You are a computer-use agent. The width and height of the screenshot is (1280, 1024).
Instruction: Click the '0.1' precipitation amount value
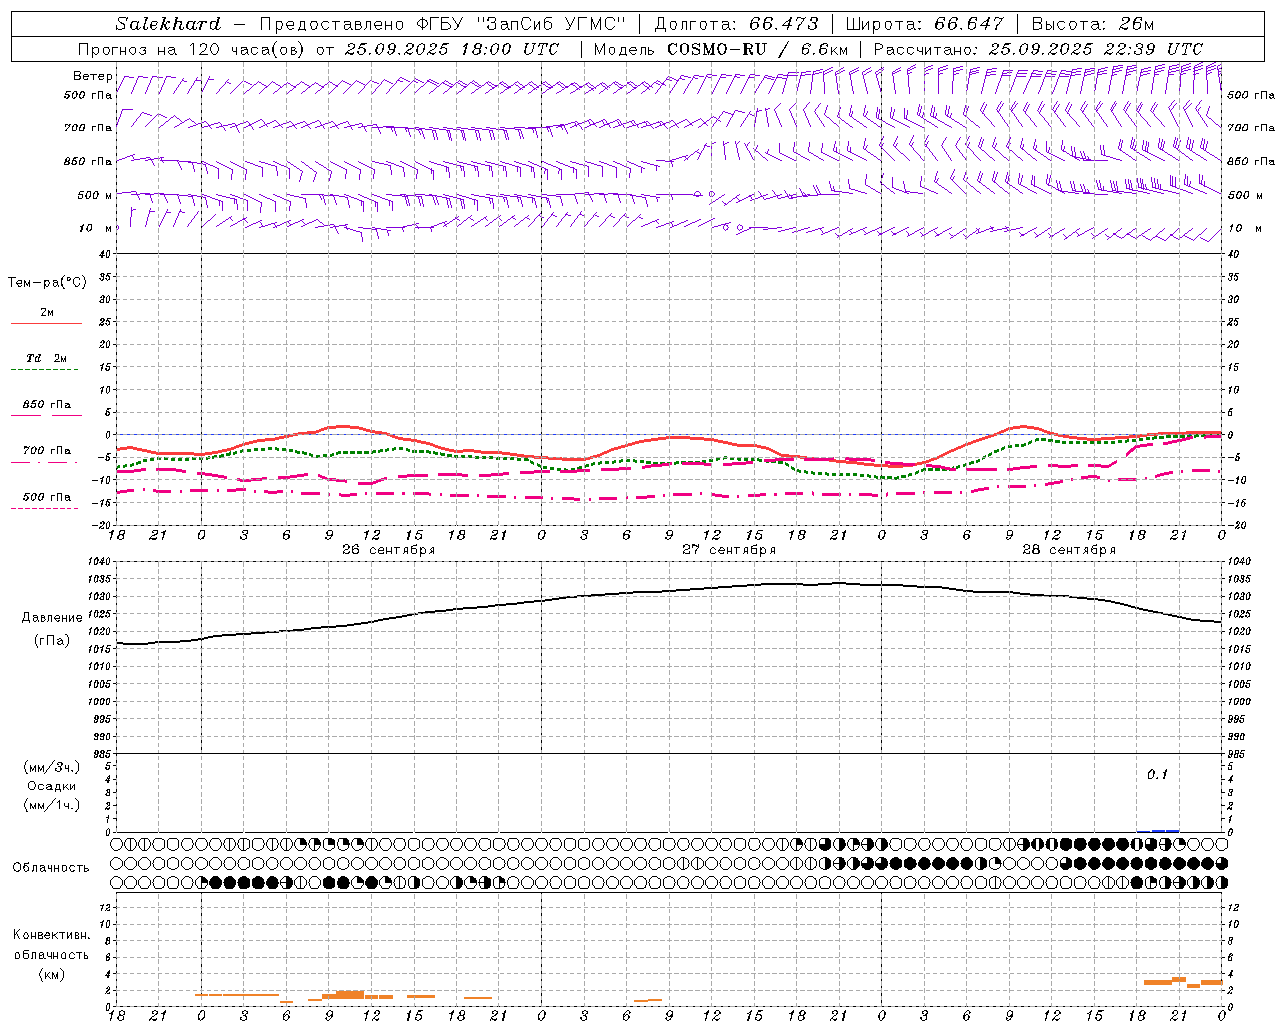1157,774
